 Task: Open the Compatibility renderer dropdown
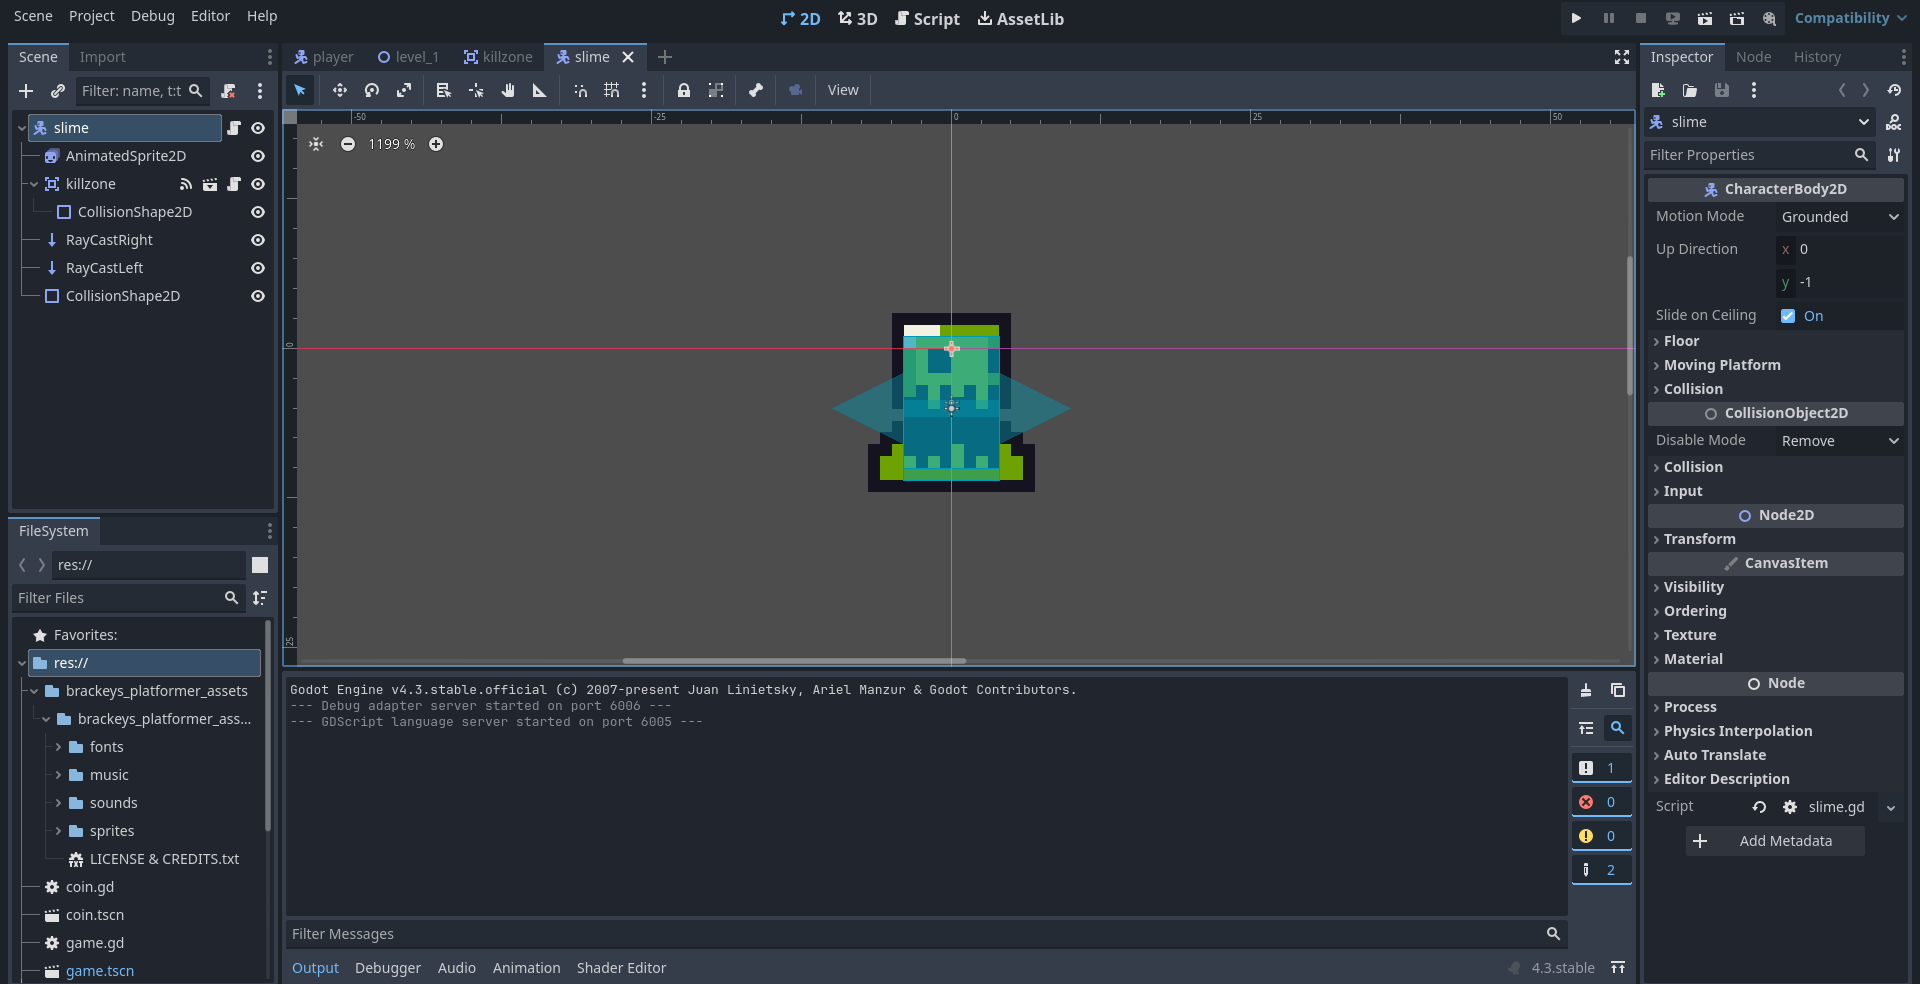pyautogui.click(x=1850, y=18)
